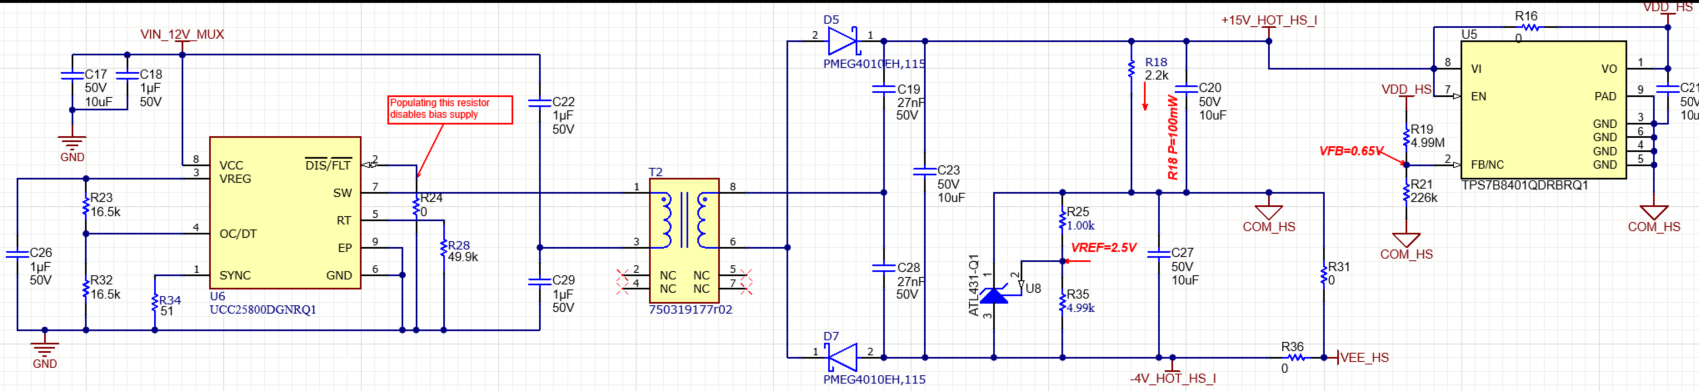The height and width of the screenshot is (391, 1699).
Task: Select the EN pin name on U5
Action: coord(1478,97)
